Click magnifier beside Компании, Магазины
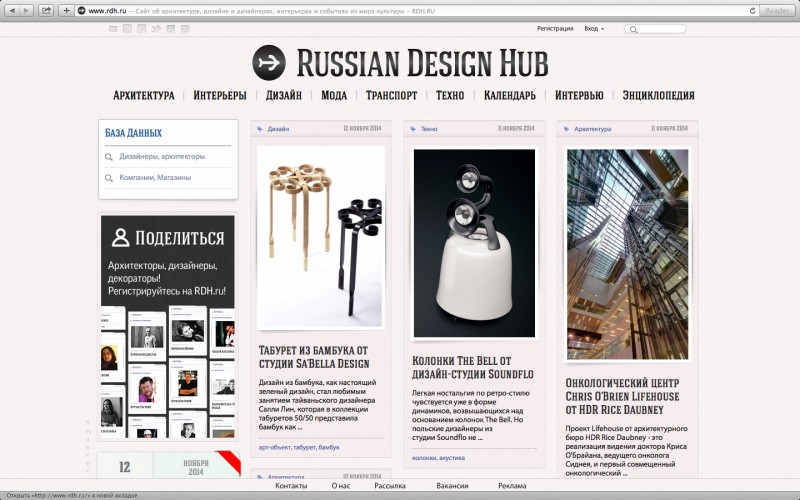The image size is (800, 500). (109, 178)
